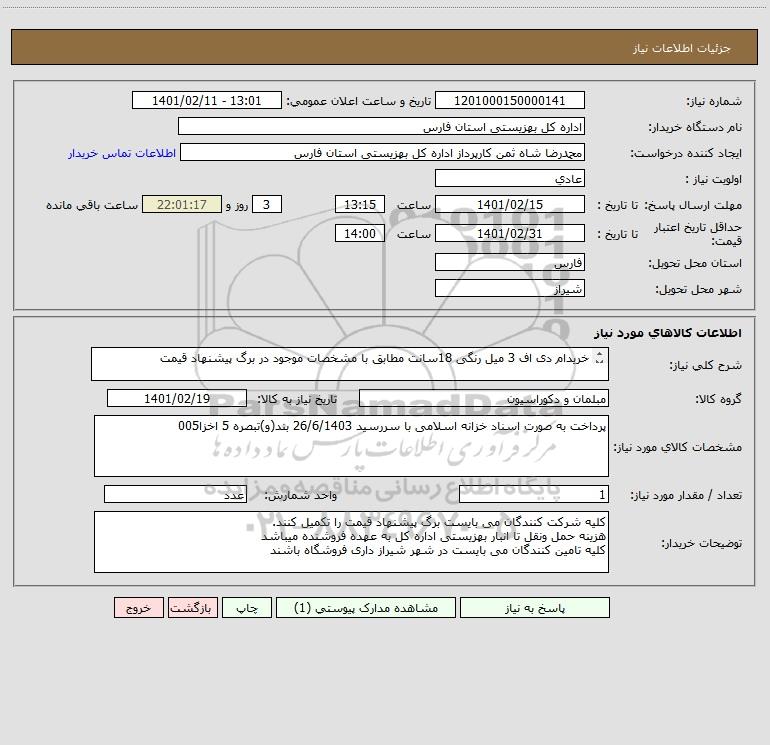Click the label شهر محل تحویل:
Image resolution: width=770 pixels, height=745 pixels.
click(x=699, y=290)
